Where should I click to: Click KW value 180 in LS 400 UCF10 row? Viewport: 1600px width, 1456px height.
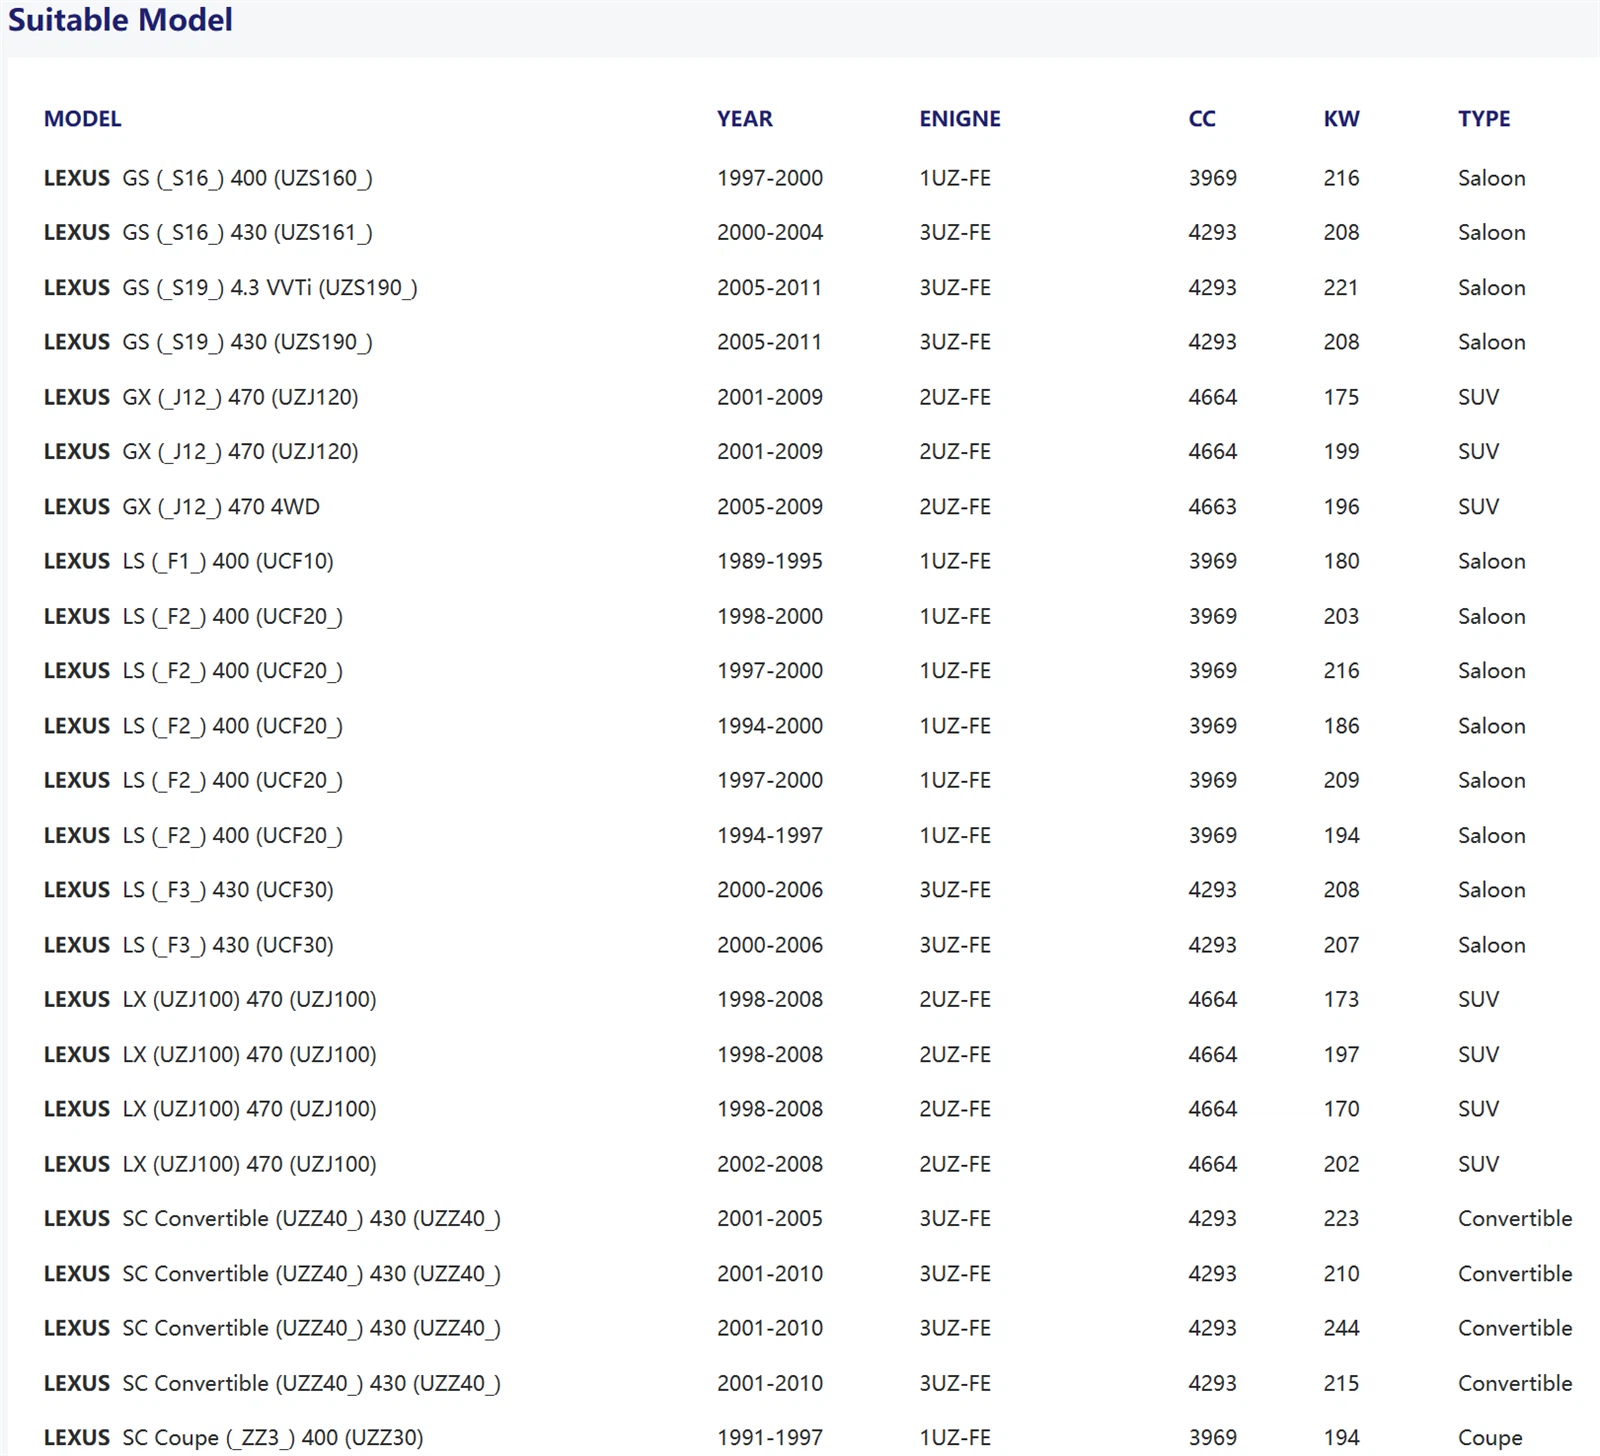pos(1341,561)
